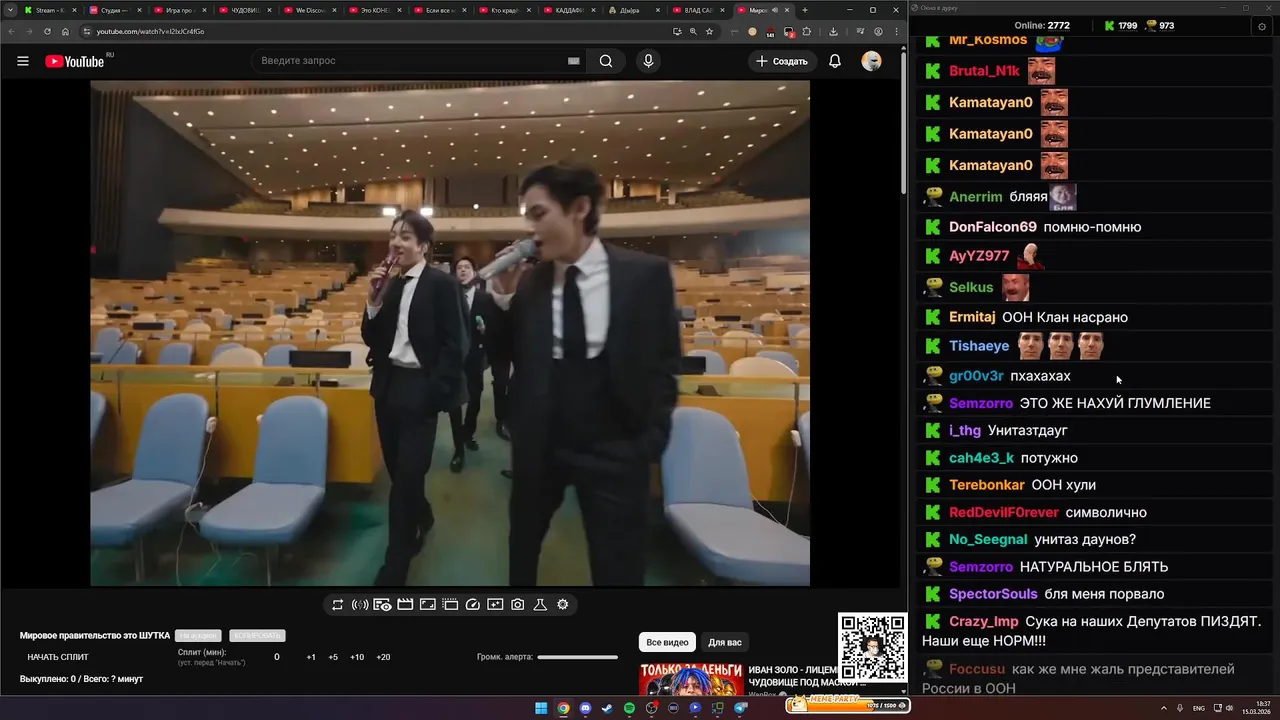Add +1 minute to split
Viewport: 1280px width, 720px height.
point(311,657)
